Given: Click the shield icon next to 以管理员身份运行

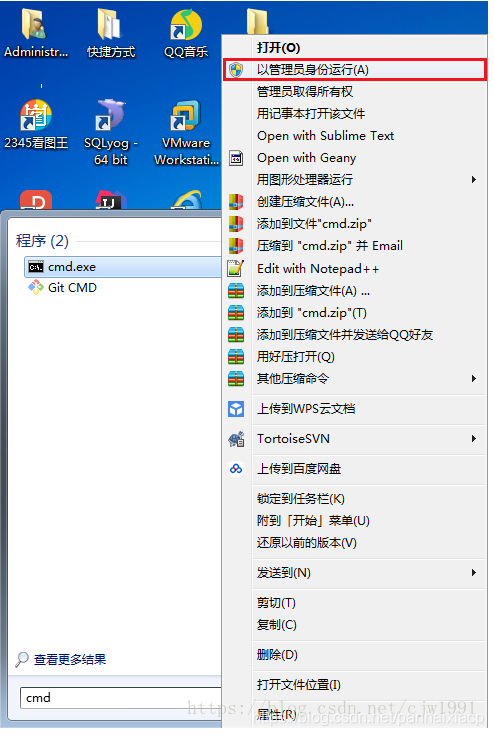Looking at the screenshot, I should 238,71.
